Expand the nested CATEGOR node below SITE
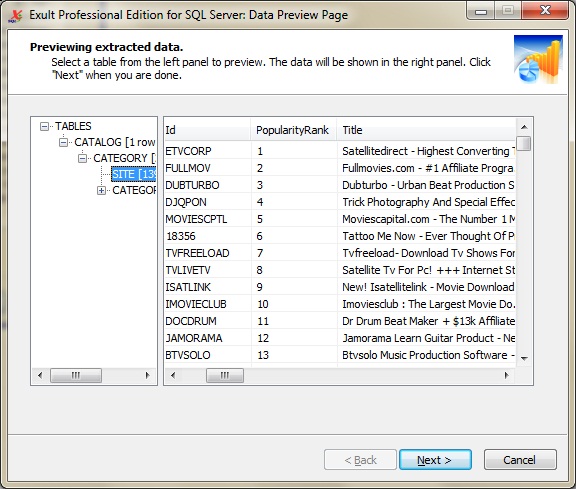Viewport: 576px width, 489px height. 101,190
